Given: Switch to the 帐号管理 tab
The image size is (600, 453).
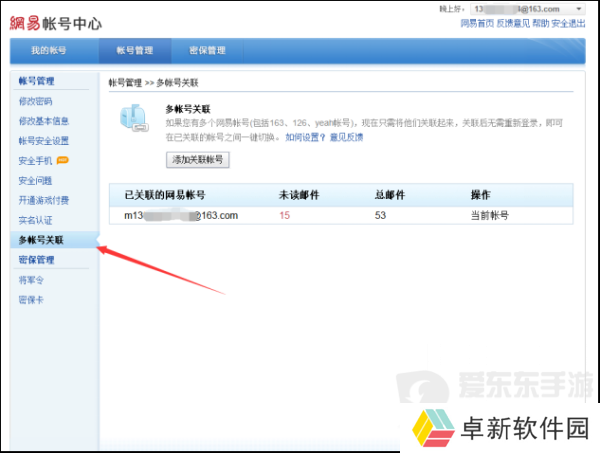Looking at the screenshot, I should [x=135, y=51].
